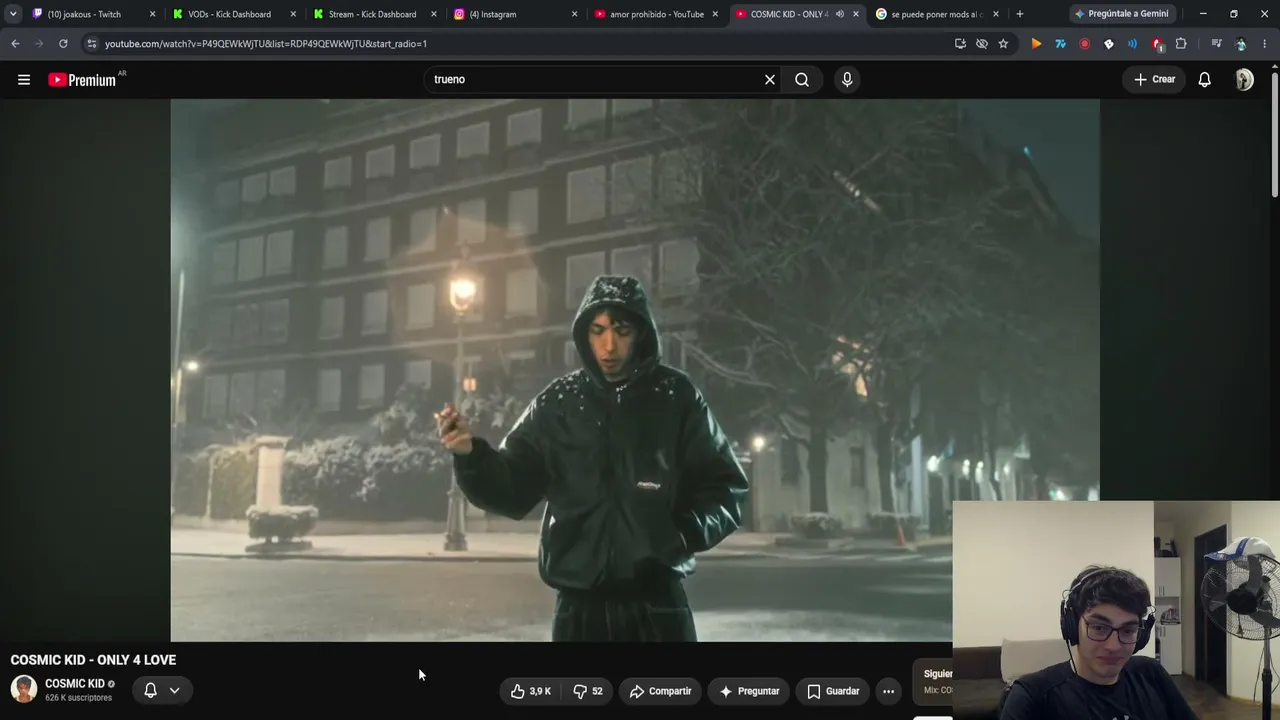Open the Preguntar AI button
Viewport: 1280px width, 720px height.
750,691
